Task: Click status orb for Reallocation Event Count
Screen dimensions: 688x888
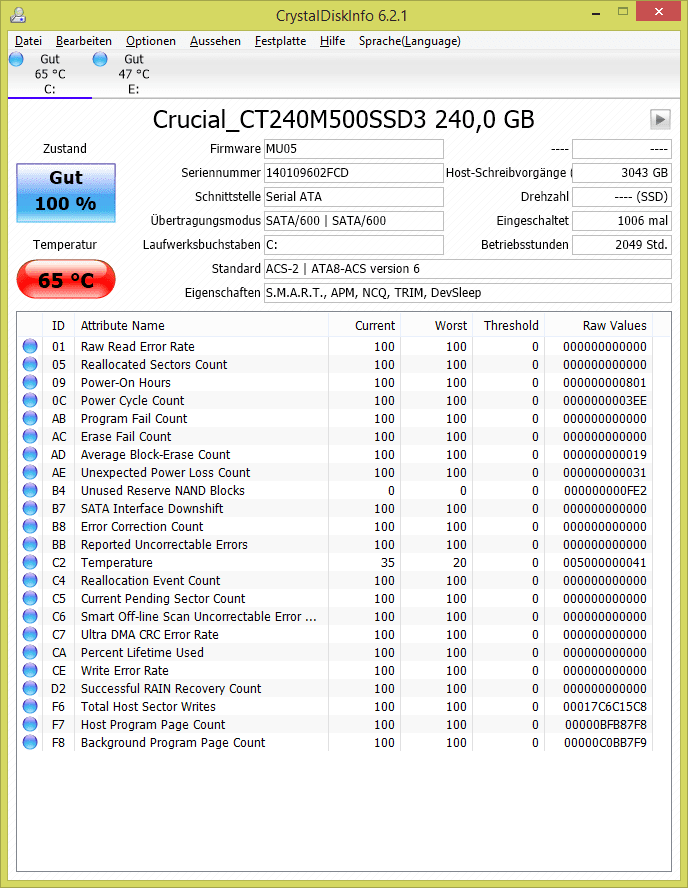Action: coord(30,580)
